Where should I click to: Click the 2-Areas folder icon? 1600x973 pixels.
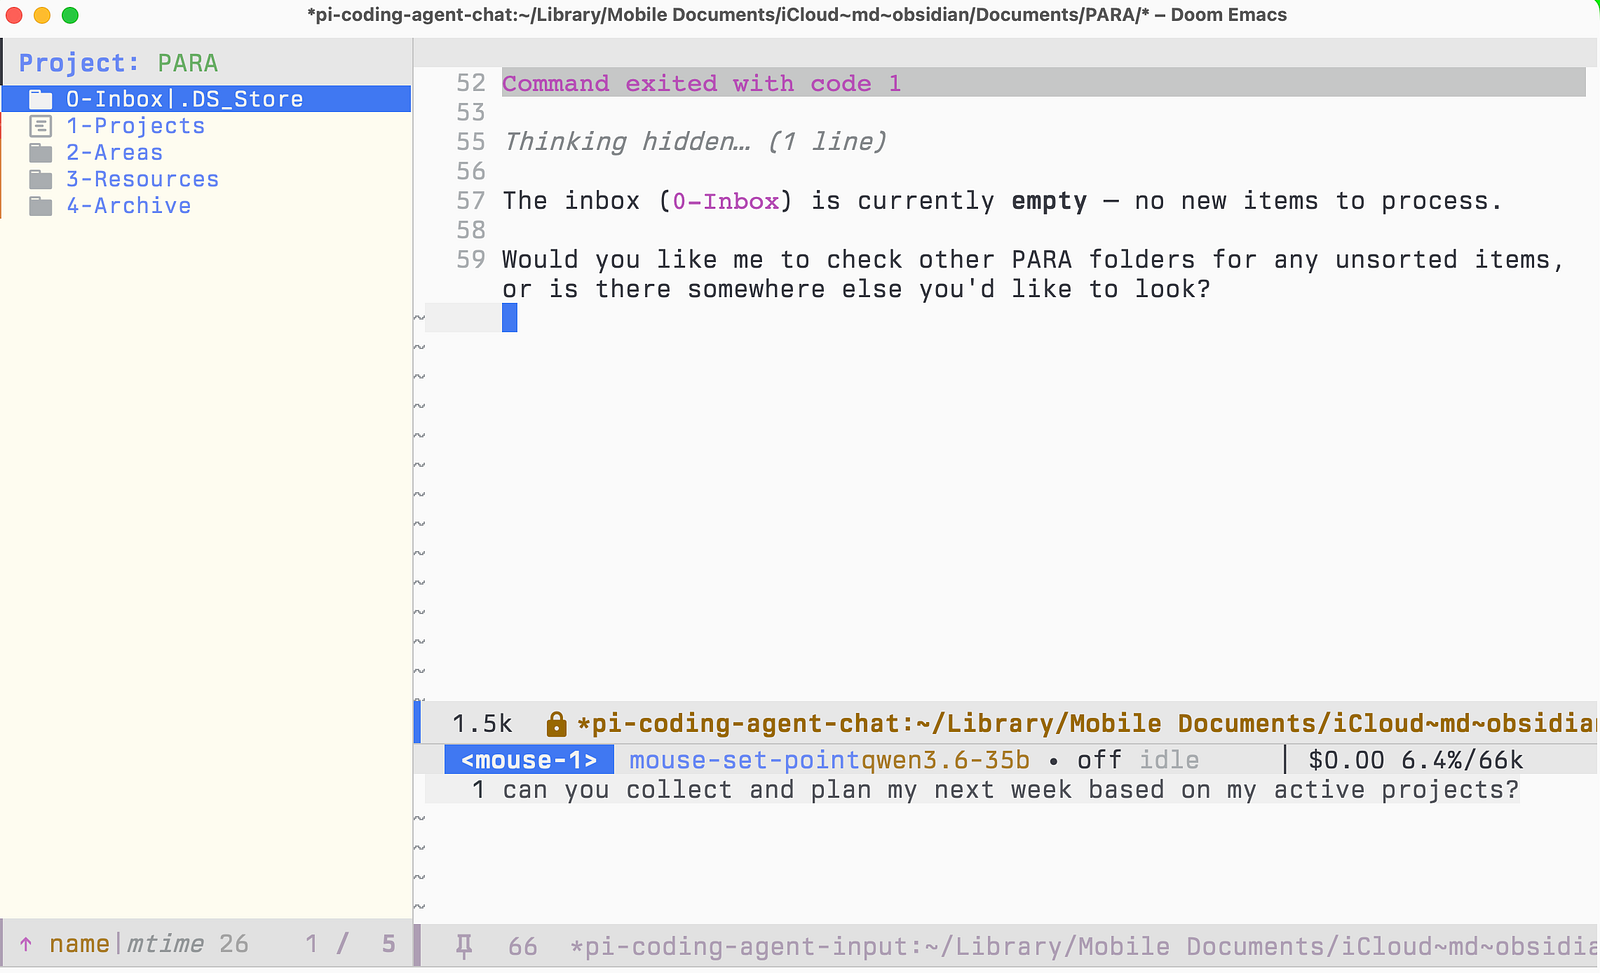pos(41,153)
